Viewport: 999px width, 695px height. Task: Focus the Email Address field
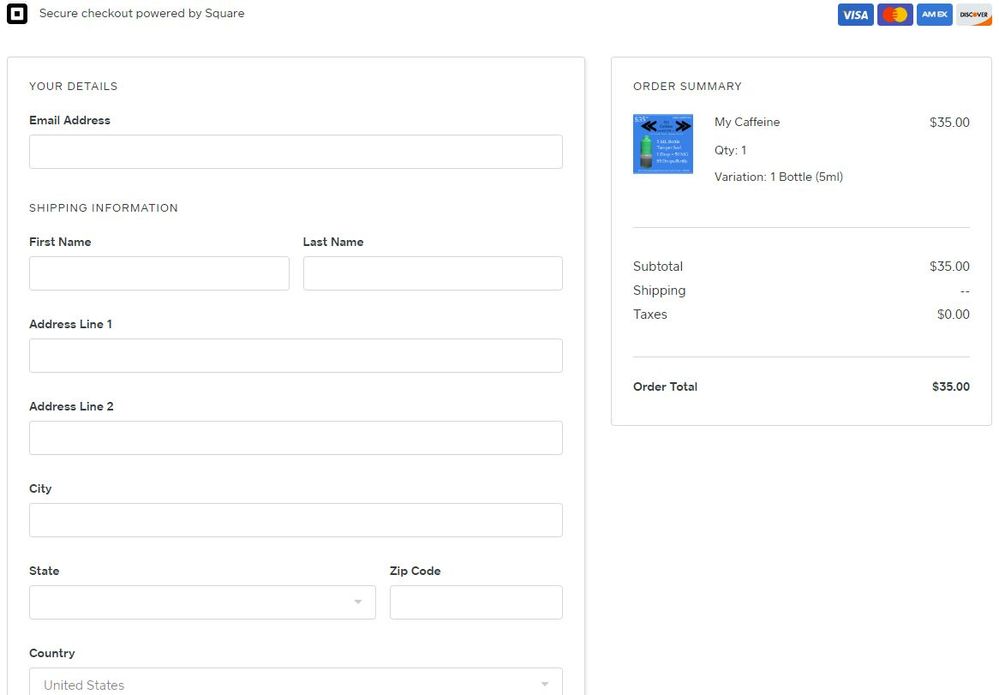point(295,152)
